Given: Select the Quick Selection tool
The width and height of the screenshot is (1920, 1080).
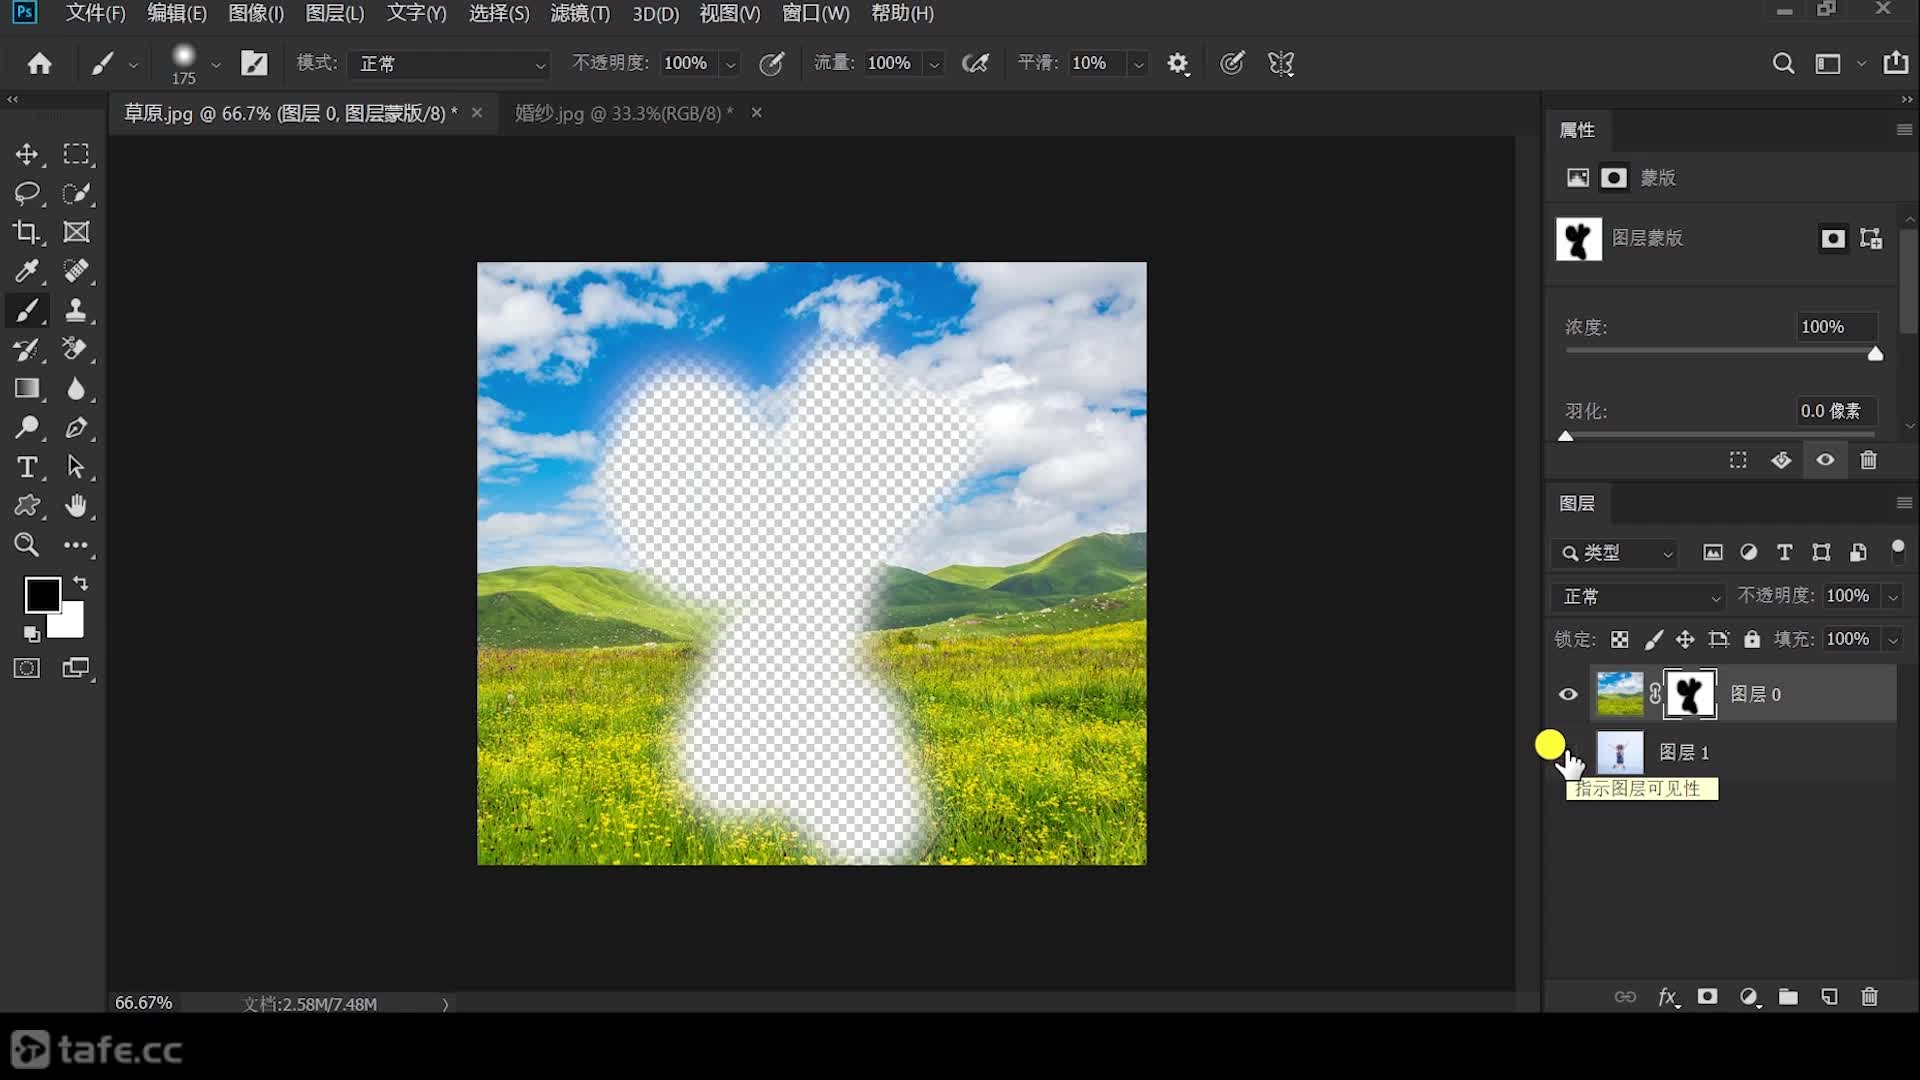Looking at the screenshot, I should coord(77,193).
